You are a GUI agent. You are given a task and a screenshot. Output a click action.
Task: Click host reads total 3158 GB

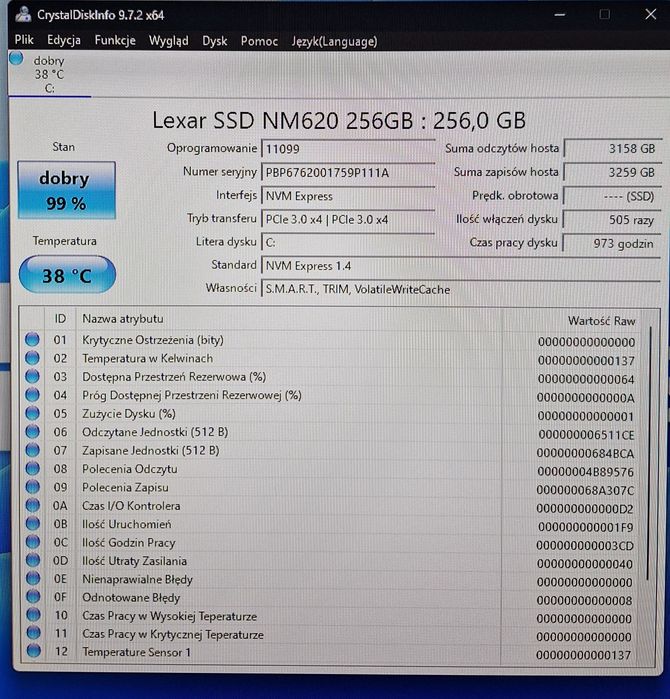click(612, 149)
